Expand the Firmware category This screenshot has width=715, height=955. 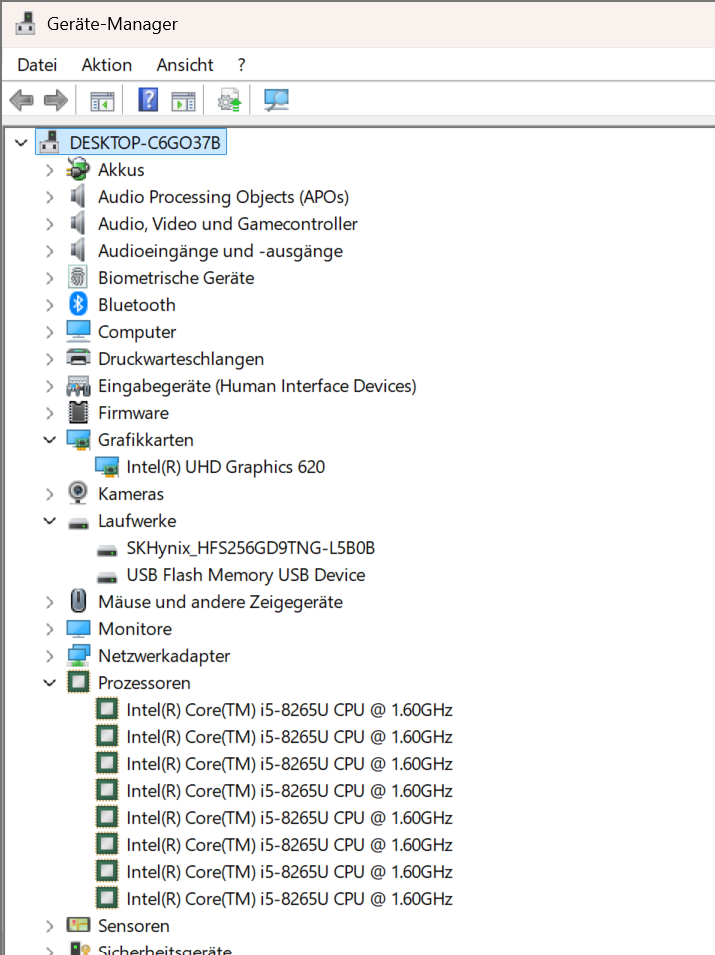(50, 413)
